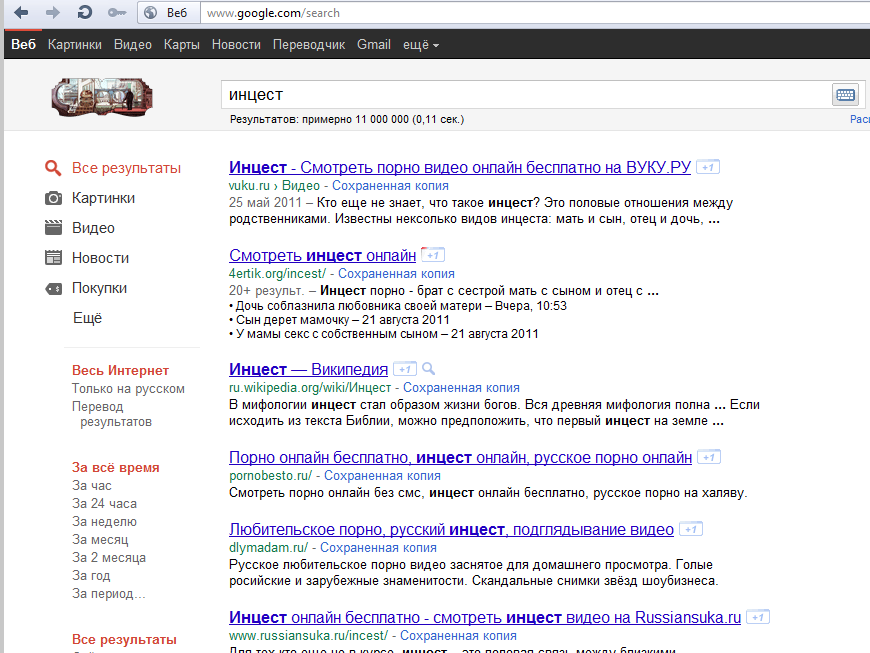Open Сохраненная копия for dlymadam.ru result
The image size is (870, 653).
[378, 548]
